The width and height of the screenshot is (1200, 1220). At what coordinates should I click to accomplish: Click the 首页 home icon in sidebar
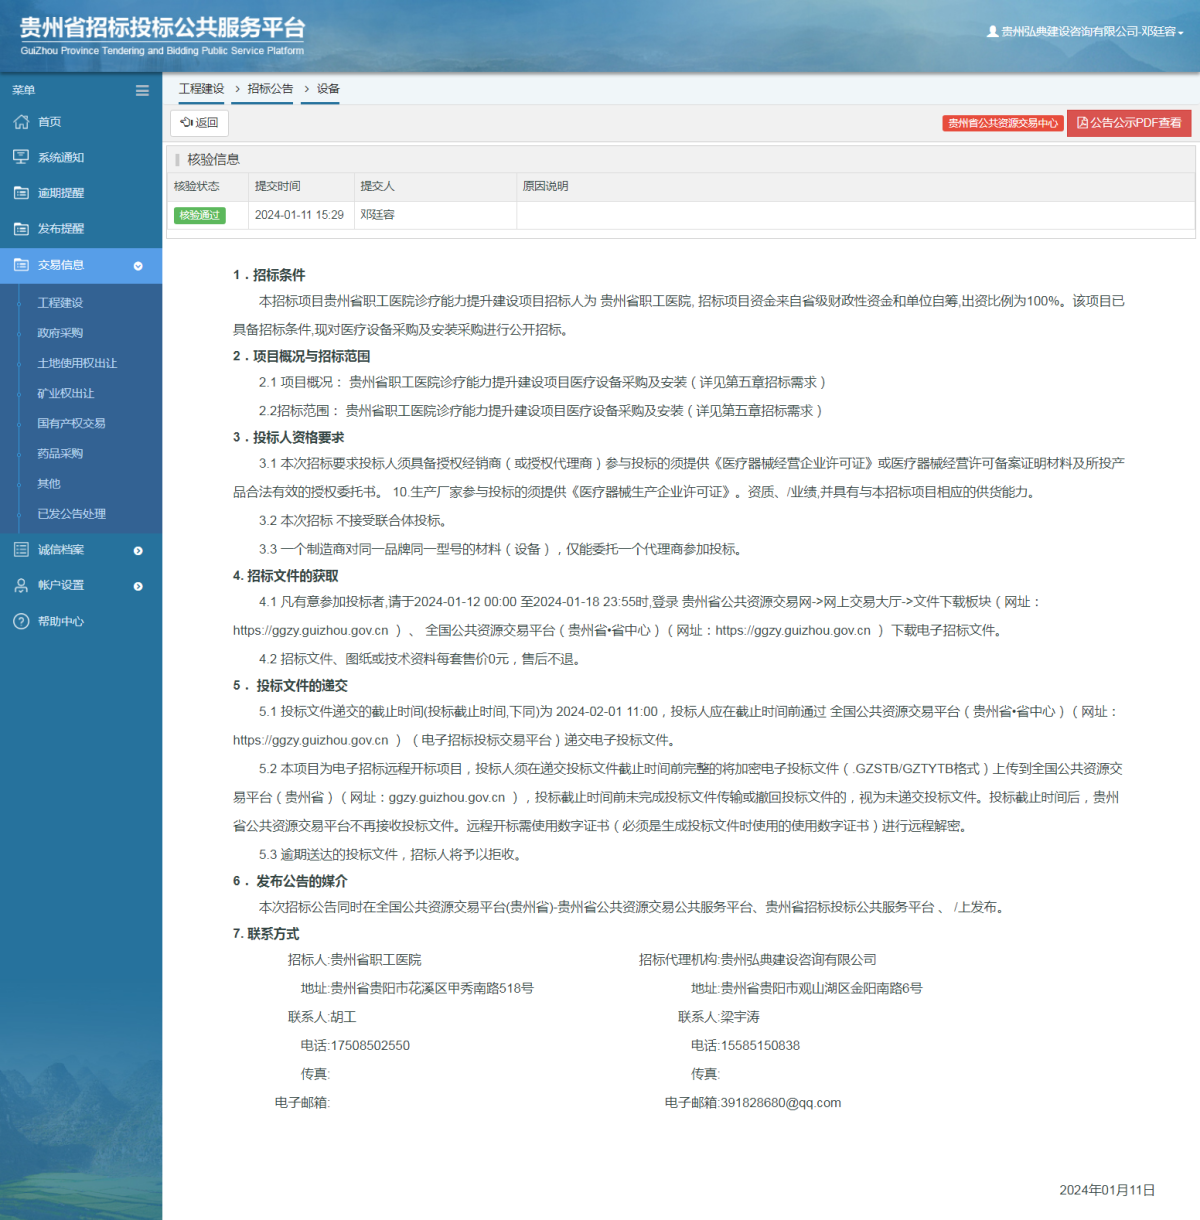20,121
